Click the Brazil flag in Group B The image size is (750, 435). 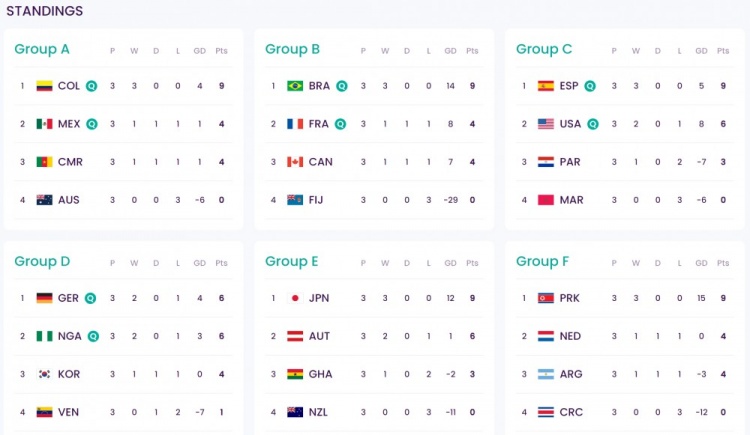tap(295, 86)
